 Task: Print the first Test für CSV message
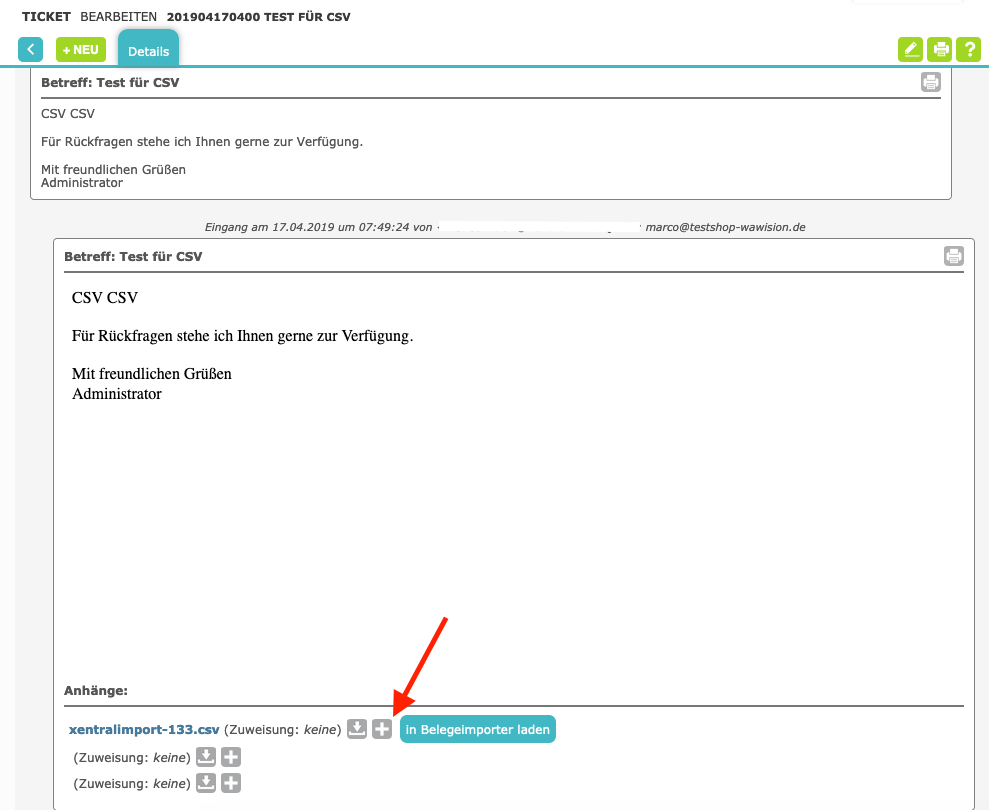tap(931, 83)
